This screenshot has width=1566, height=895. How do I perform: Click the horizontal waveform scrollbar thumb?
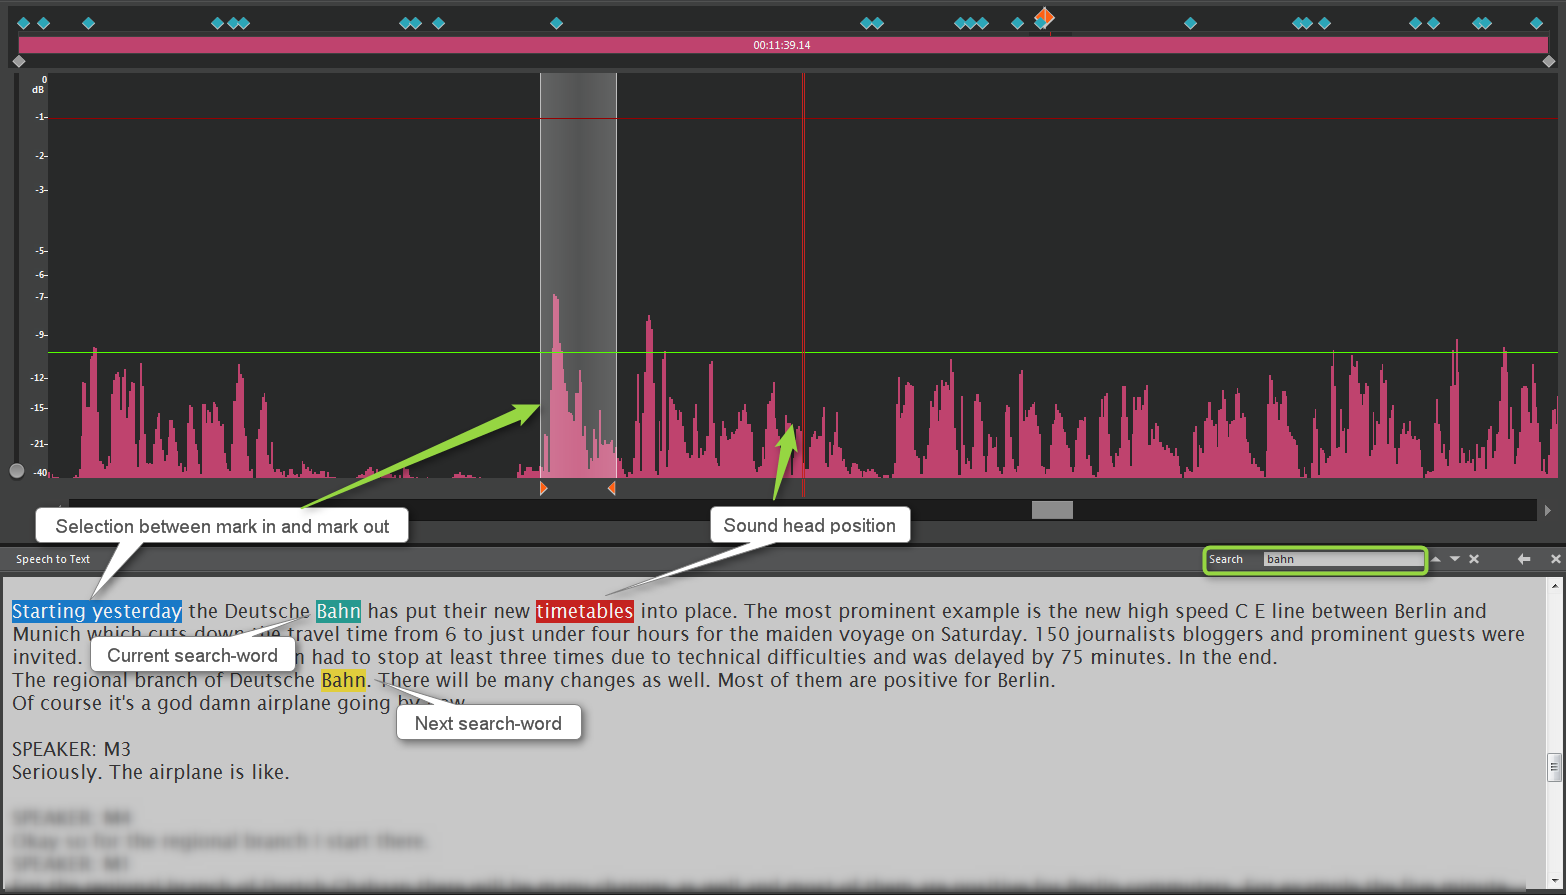click(x=1052, y=510)
